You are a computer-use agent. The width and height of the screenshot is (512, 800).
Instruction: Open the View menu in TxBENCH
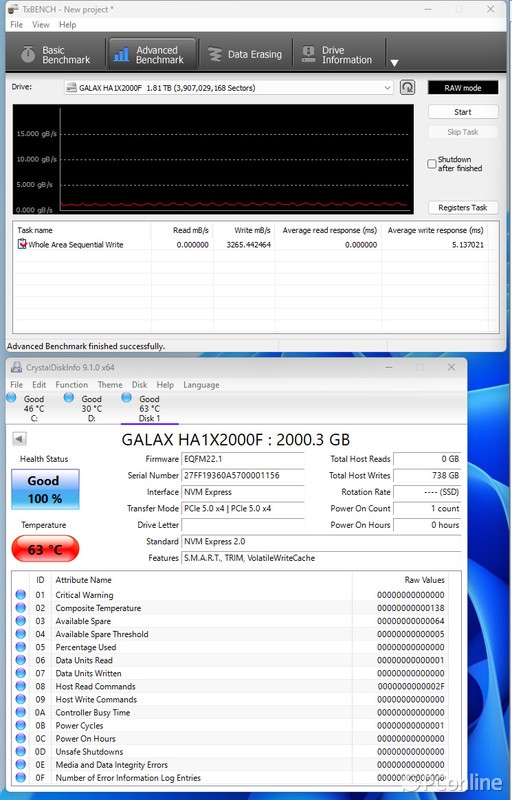pyautogui.click(x=40, y=24)
